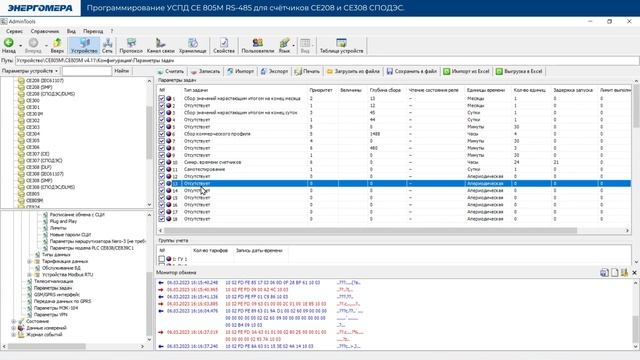Toggle the checkbox of task row 11

[162, 169]
